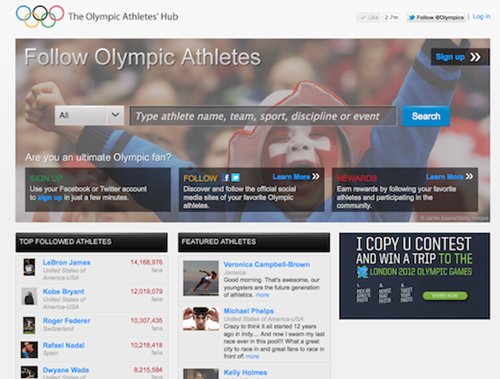
Task: Expand Michael Phelps's post with more link
Action: [252, 356]
